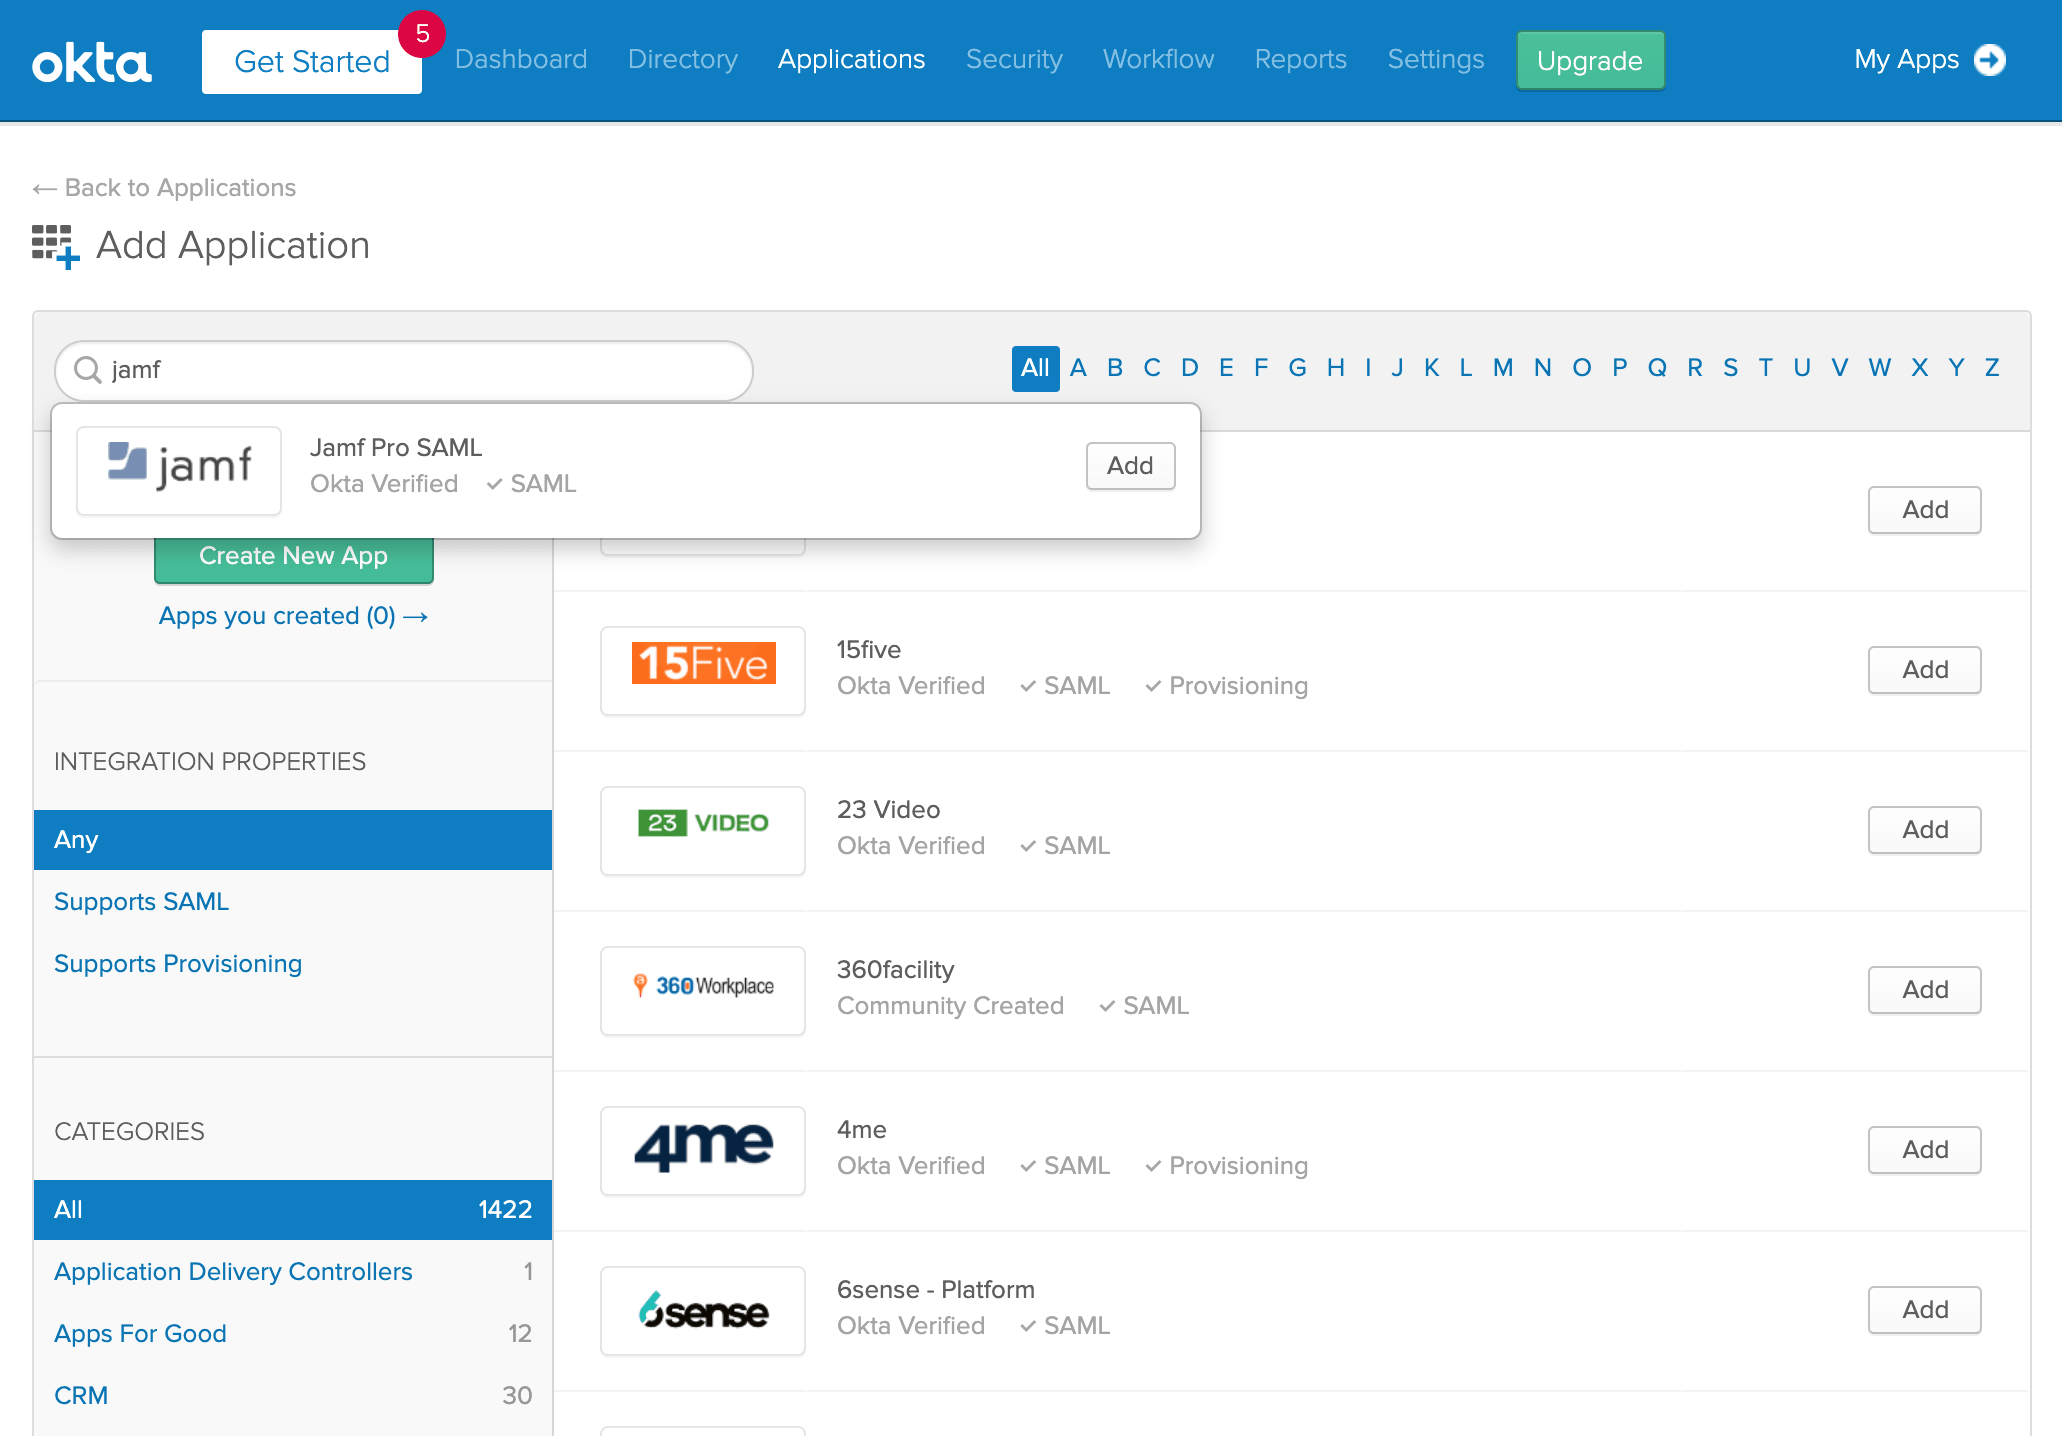Click the topmost Add button in list

pos(1925,510)
